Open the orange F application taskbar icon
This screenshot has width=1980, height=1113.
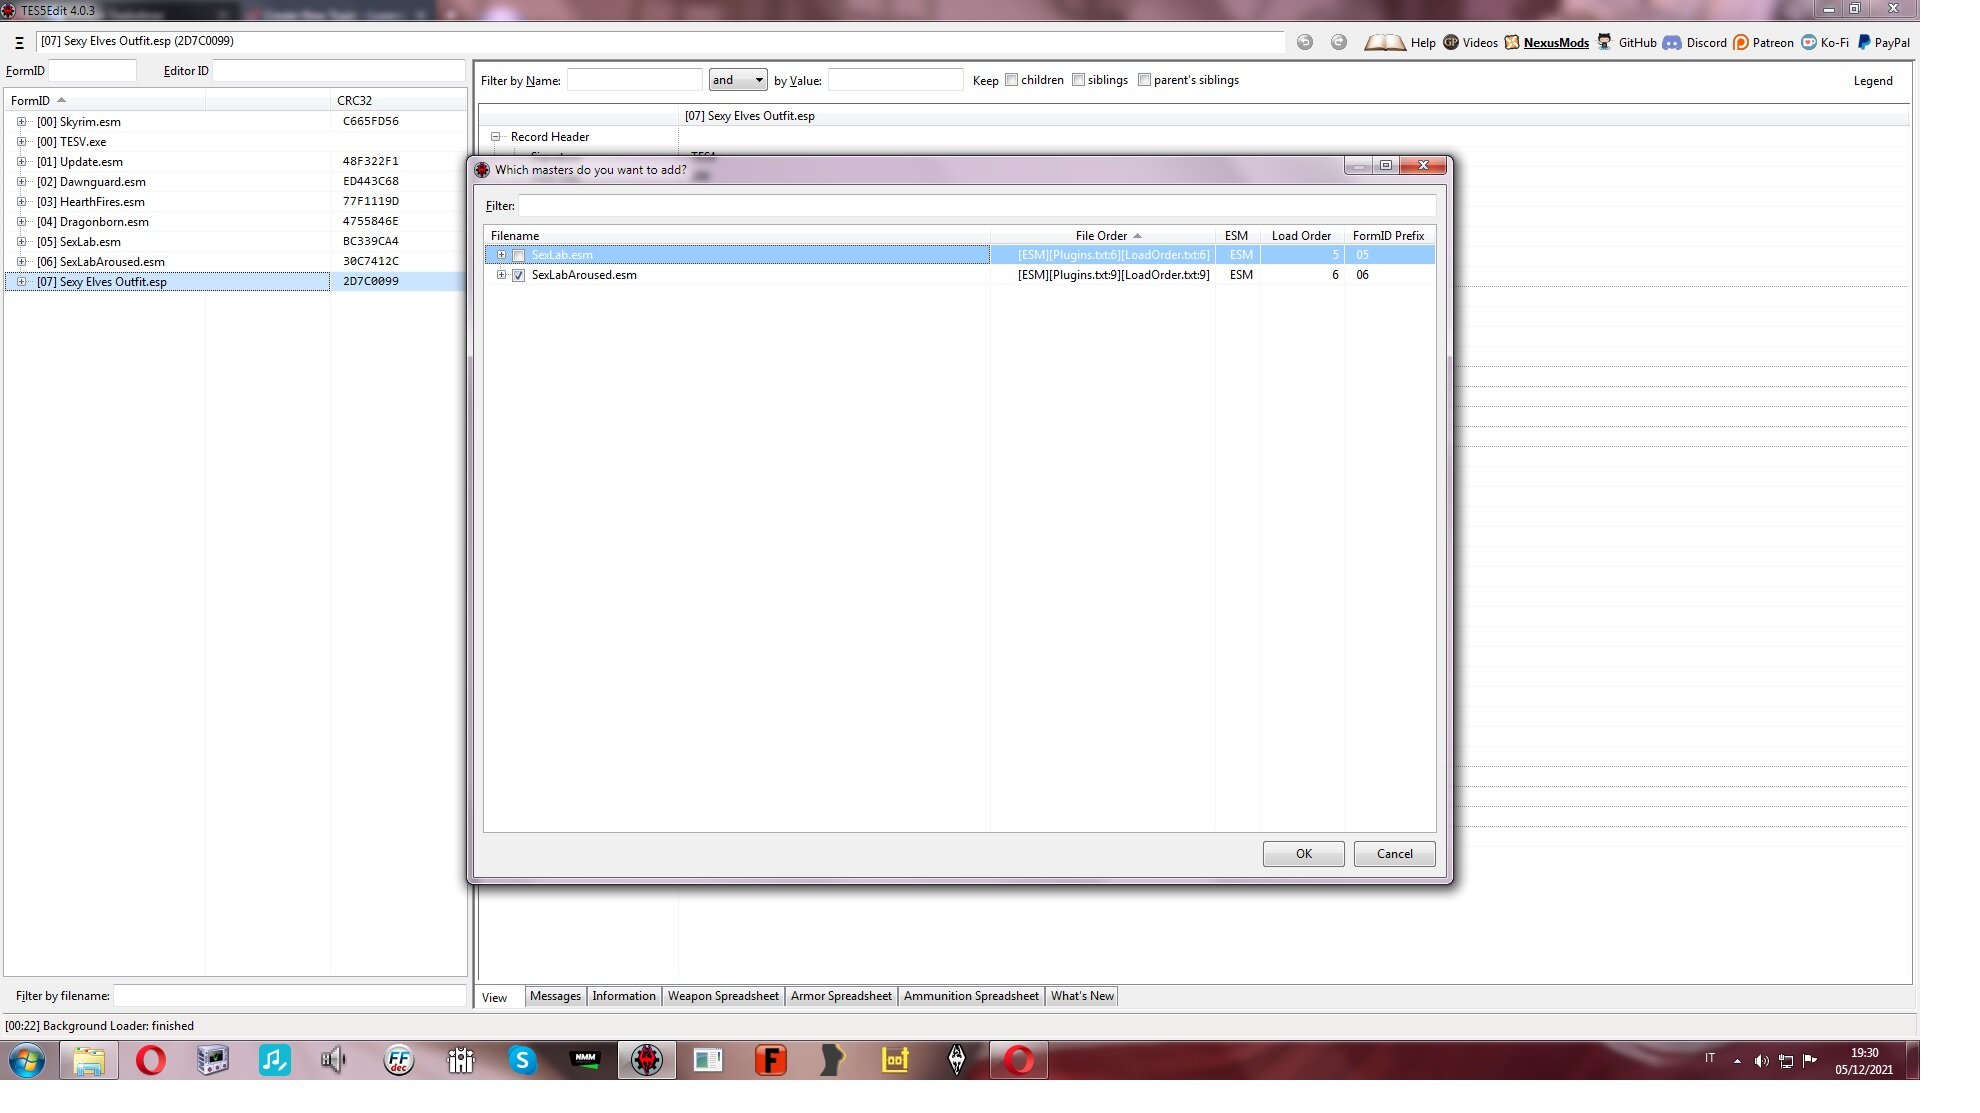tap(771, 1060)
